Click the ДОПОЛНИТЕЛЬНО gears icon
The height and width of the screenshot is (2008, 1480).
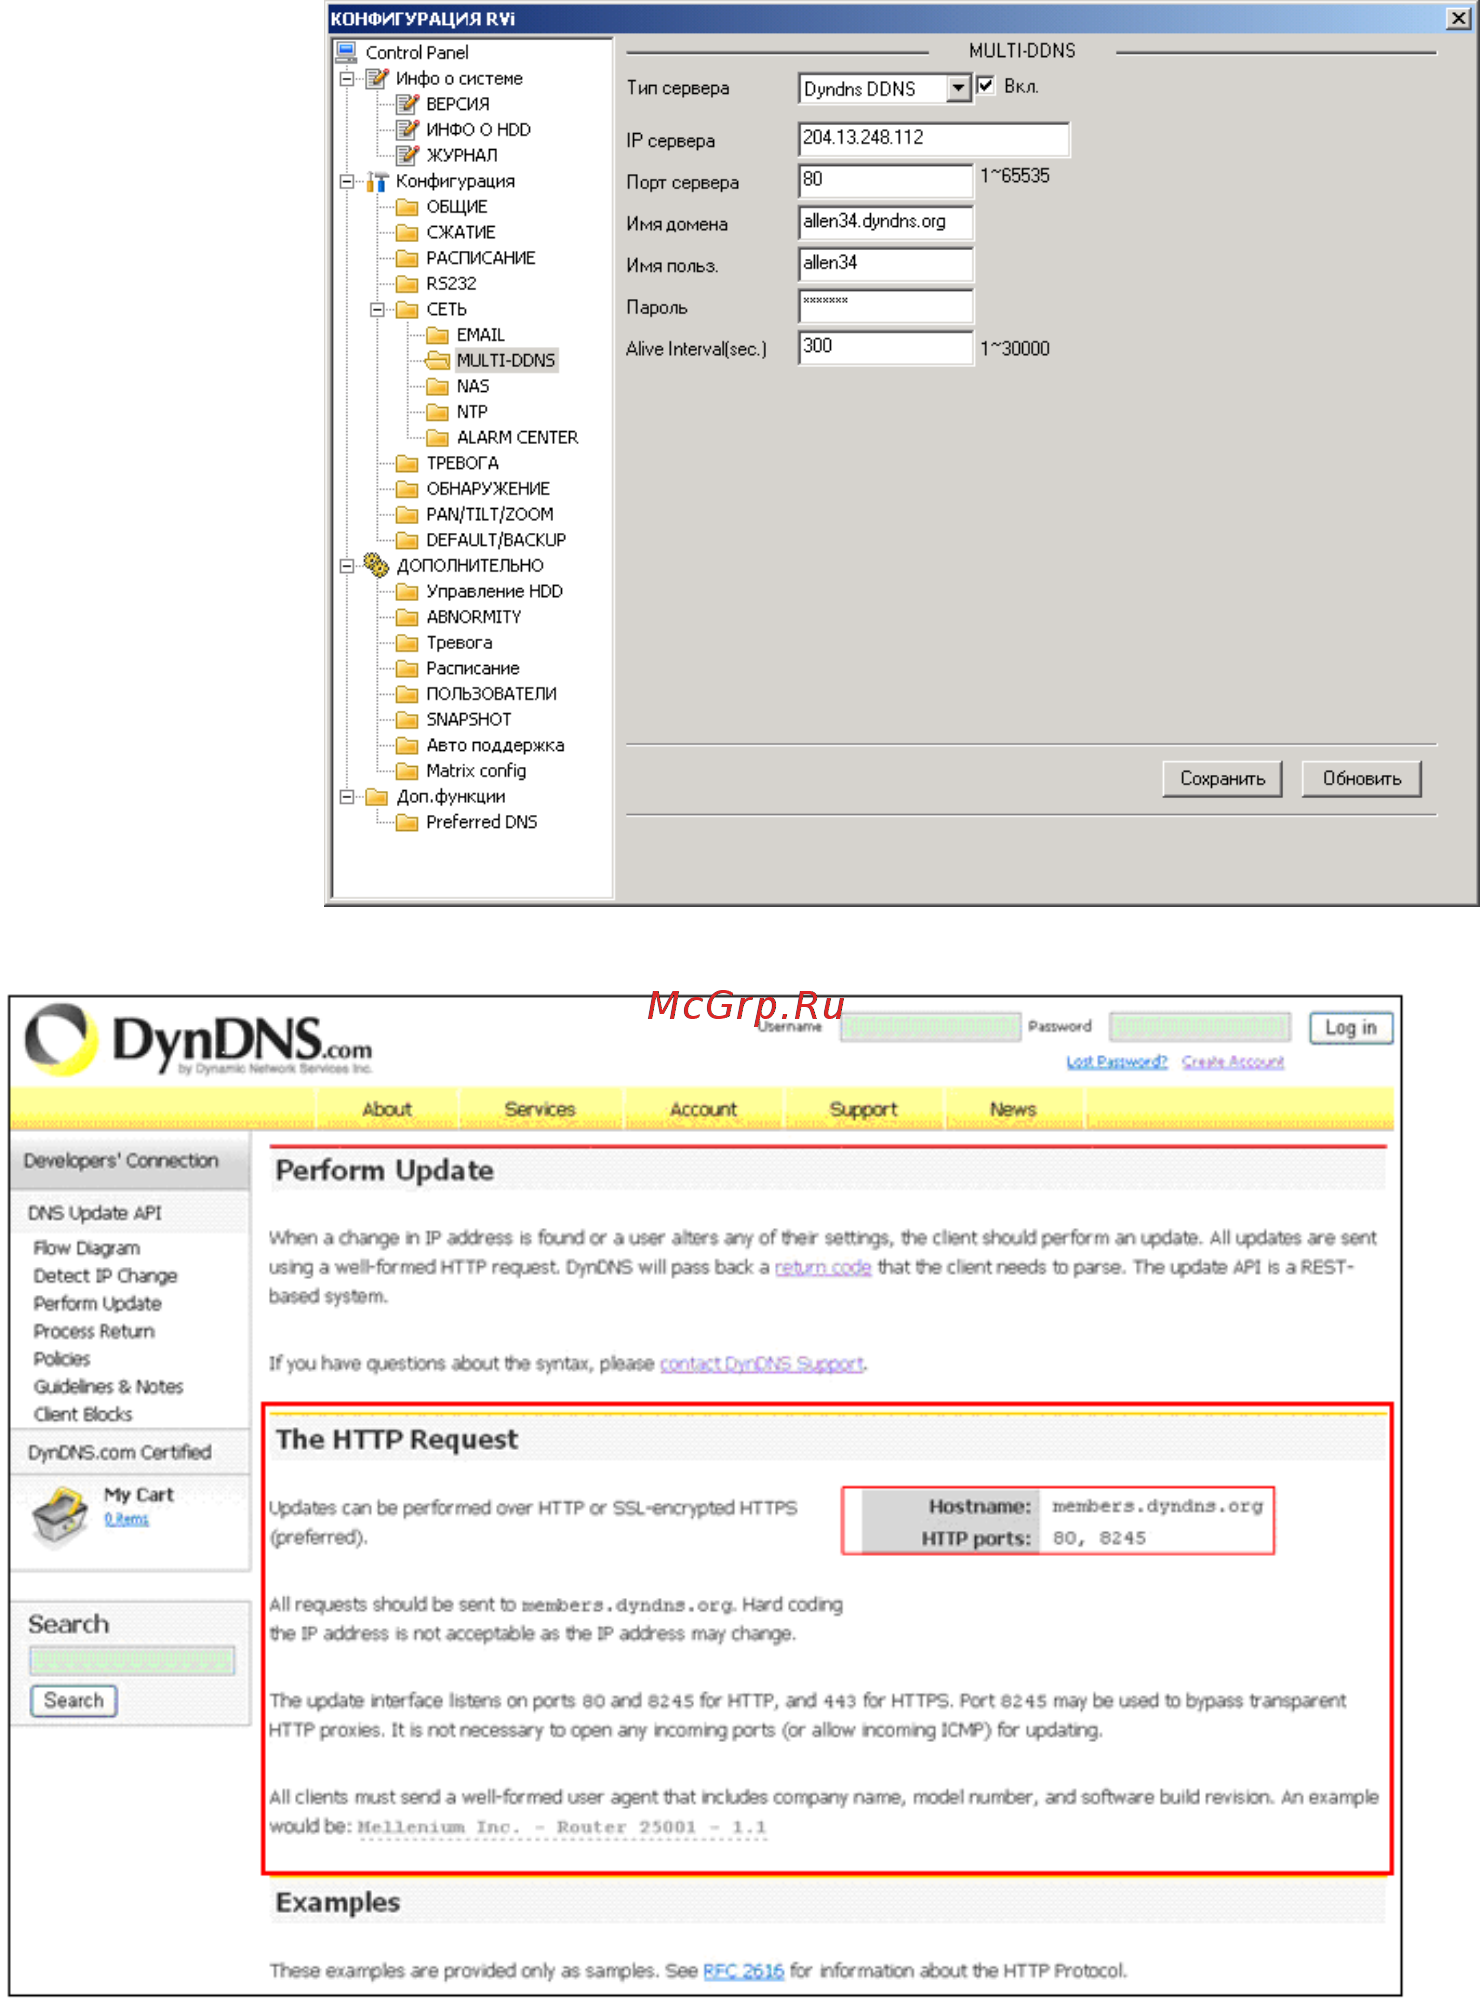coord(376,565)
